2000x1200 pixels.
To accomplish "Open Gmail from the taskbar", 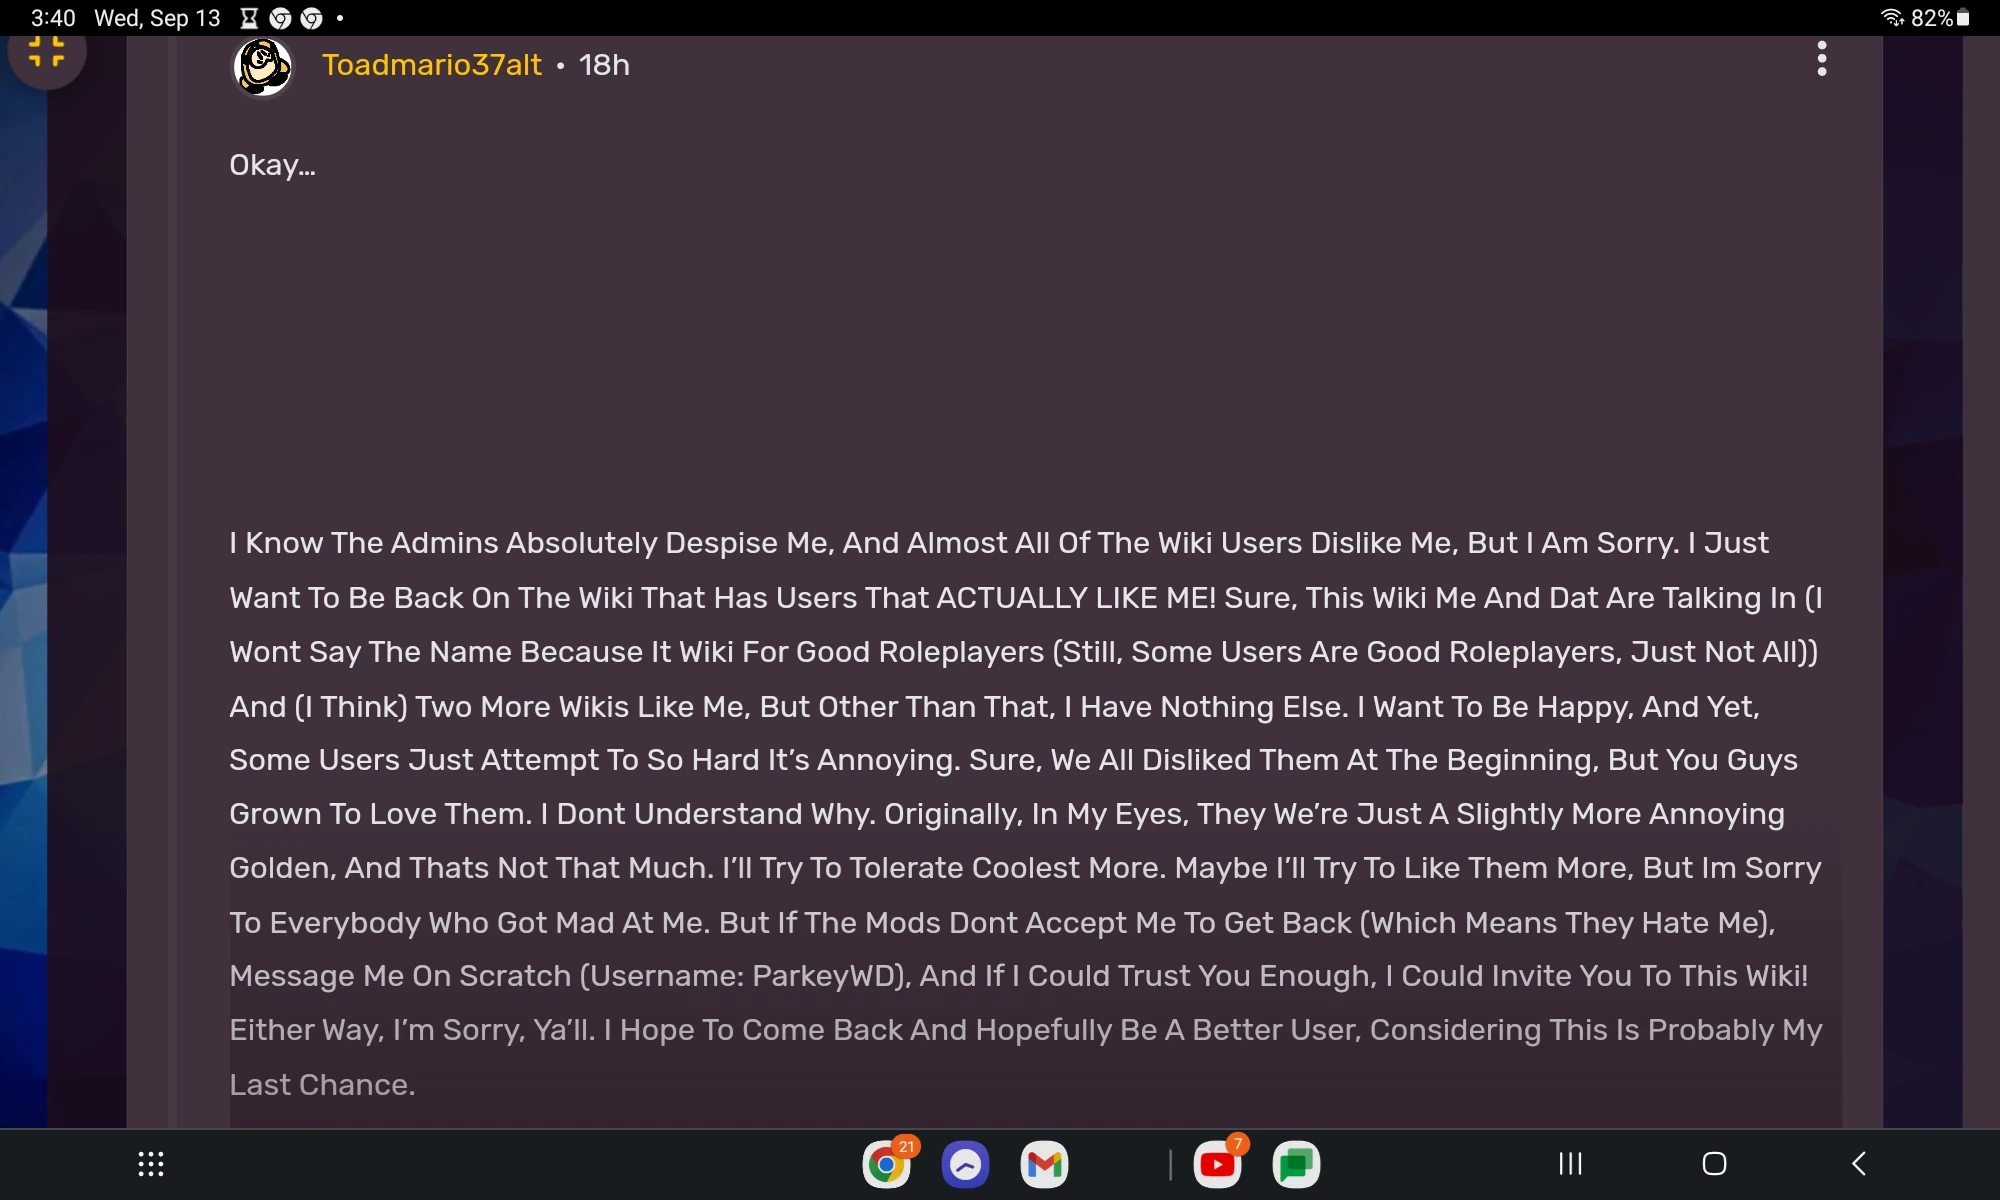I will (x=1044, y=1164).
